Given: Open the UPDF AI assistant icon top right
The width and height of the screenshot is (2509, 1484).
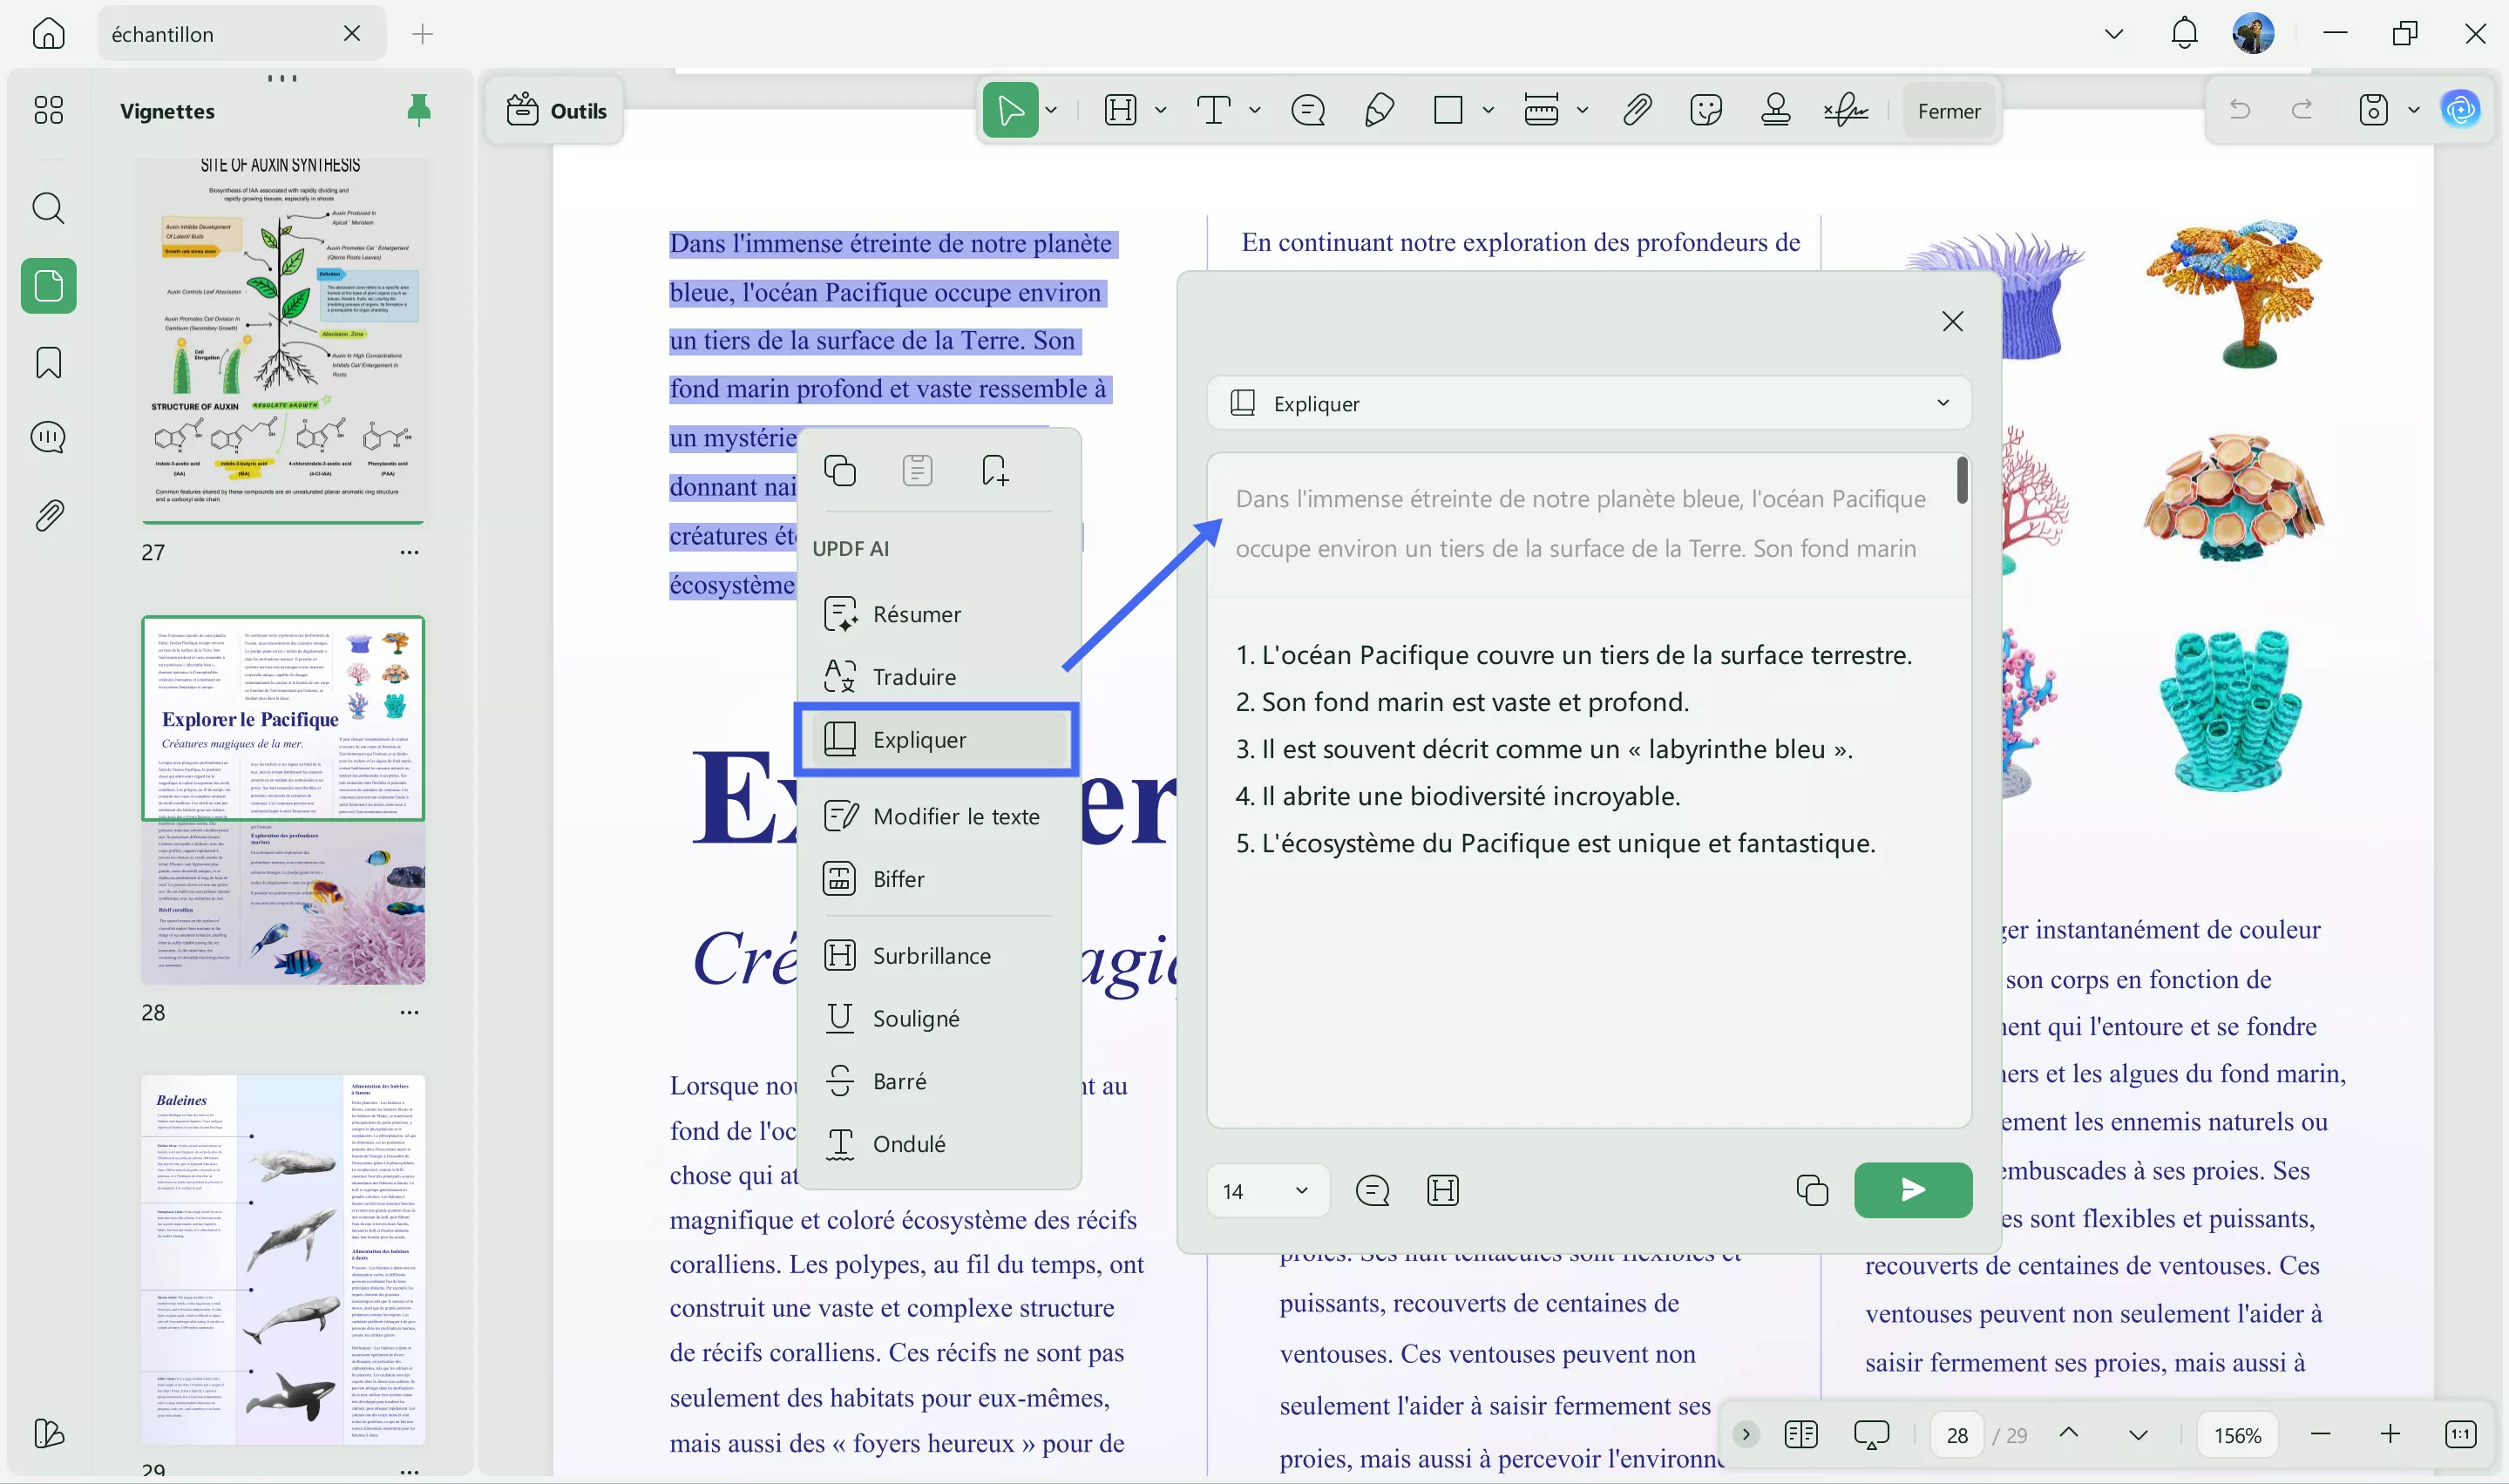Looking at the screenshot, I should coord(2462,110).
